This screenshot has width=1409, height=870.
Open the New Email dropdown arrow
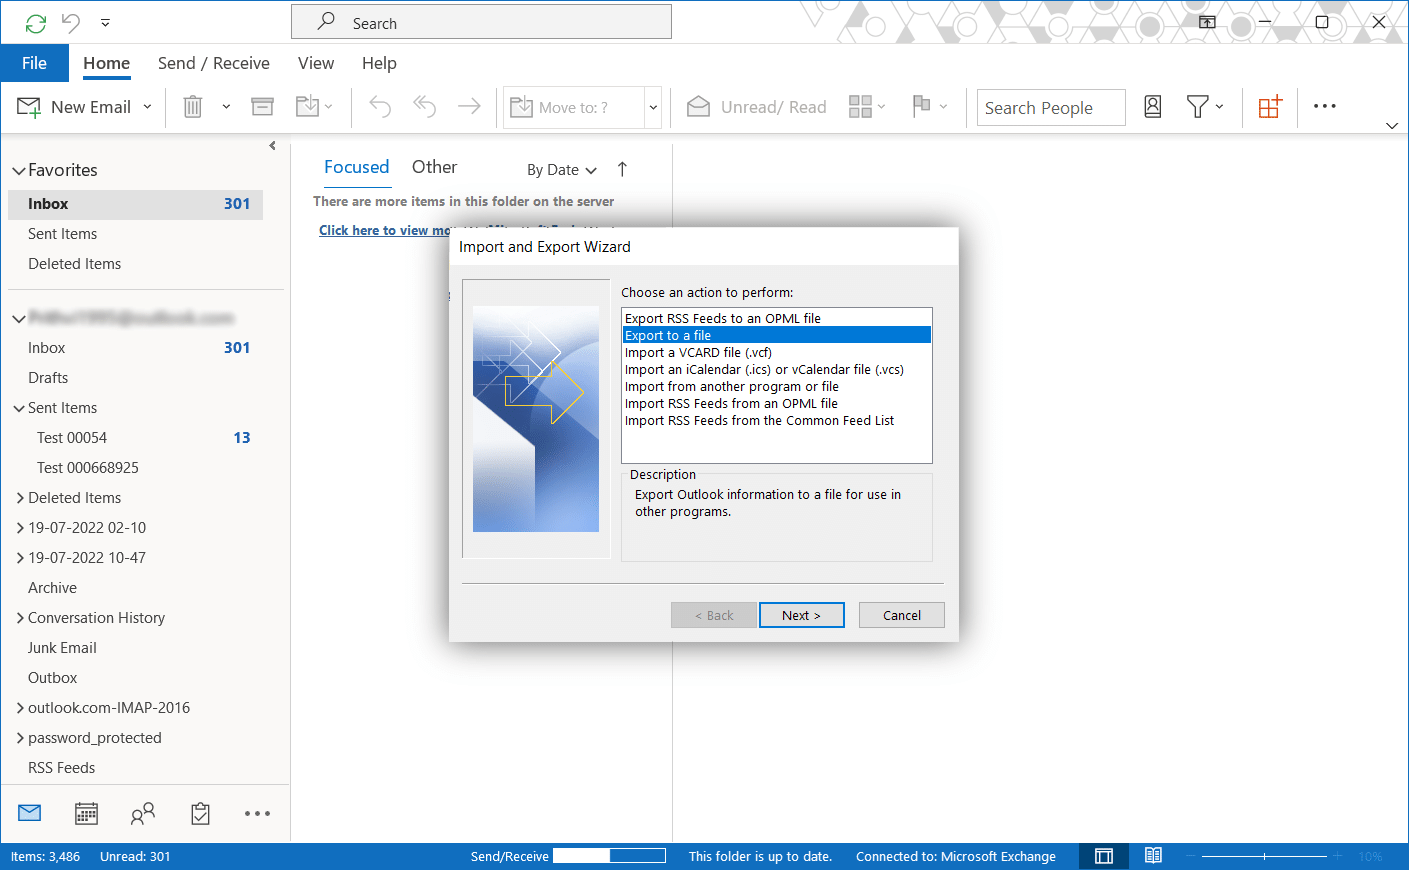pos(147,107)
